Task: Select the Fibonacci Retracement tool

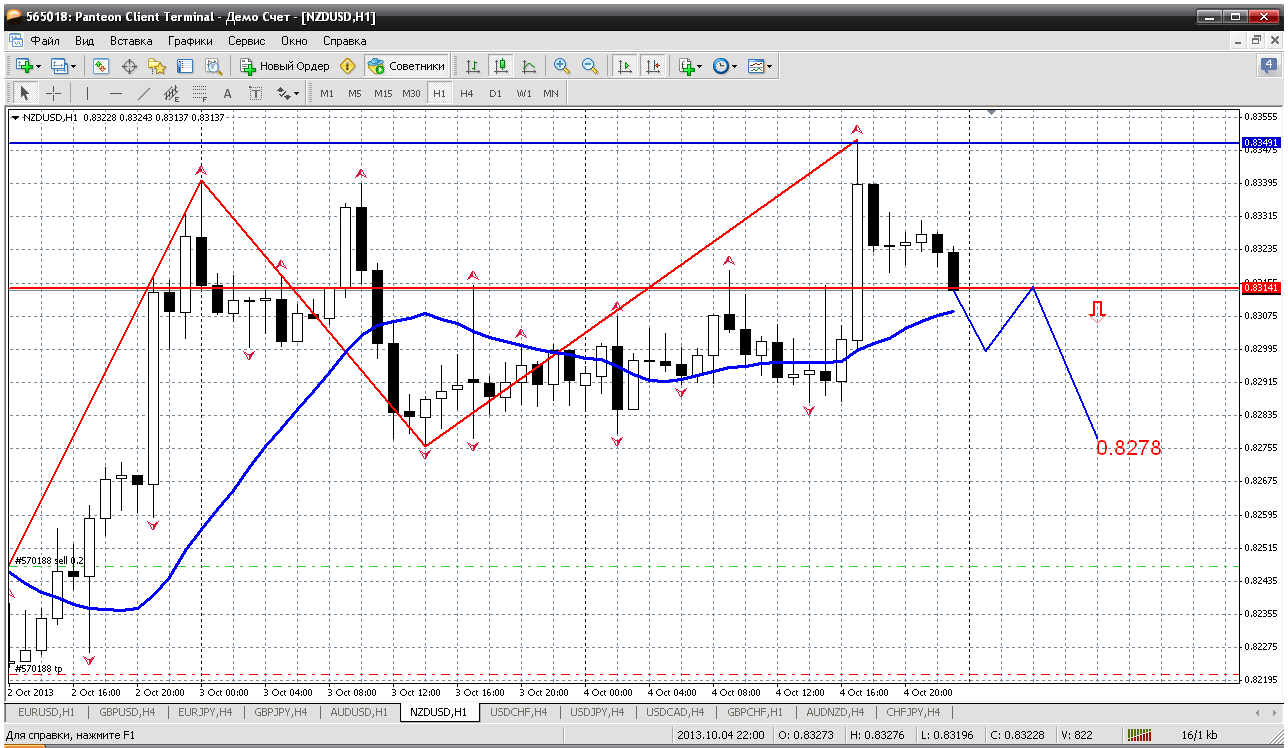Action: click(199, 93)
